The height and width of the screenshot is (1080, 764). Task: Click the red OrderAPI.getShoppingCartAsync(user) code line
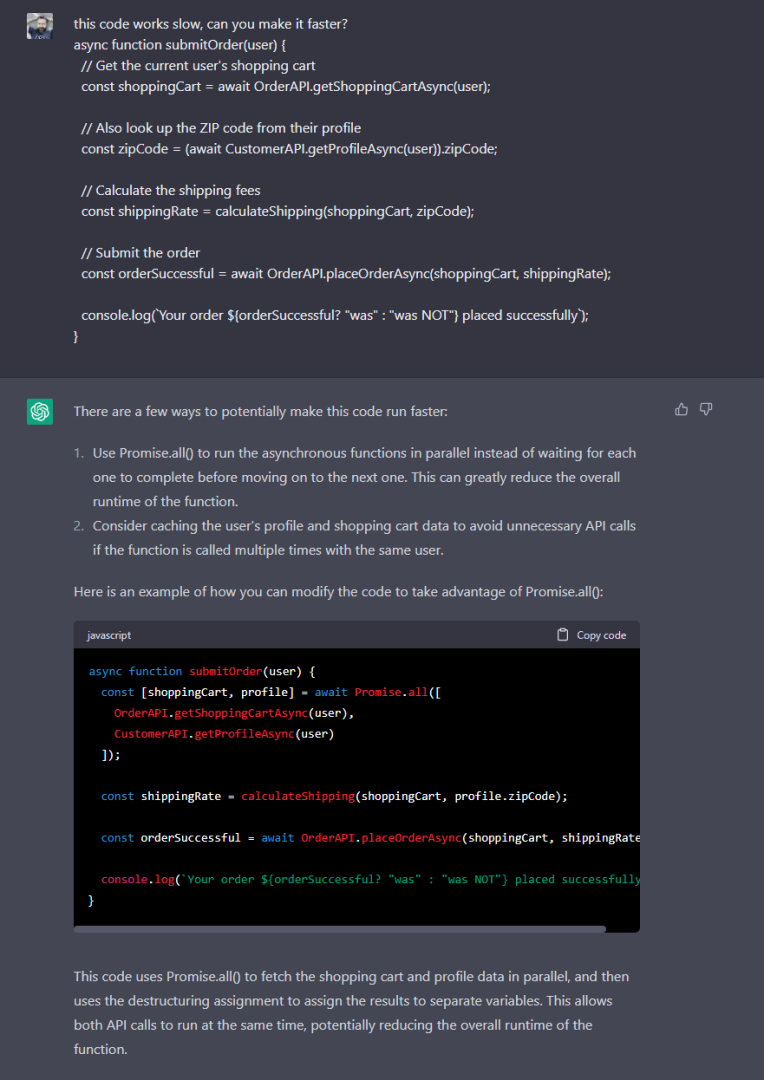pyautogui.click(x=234, y=713)
